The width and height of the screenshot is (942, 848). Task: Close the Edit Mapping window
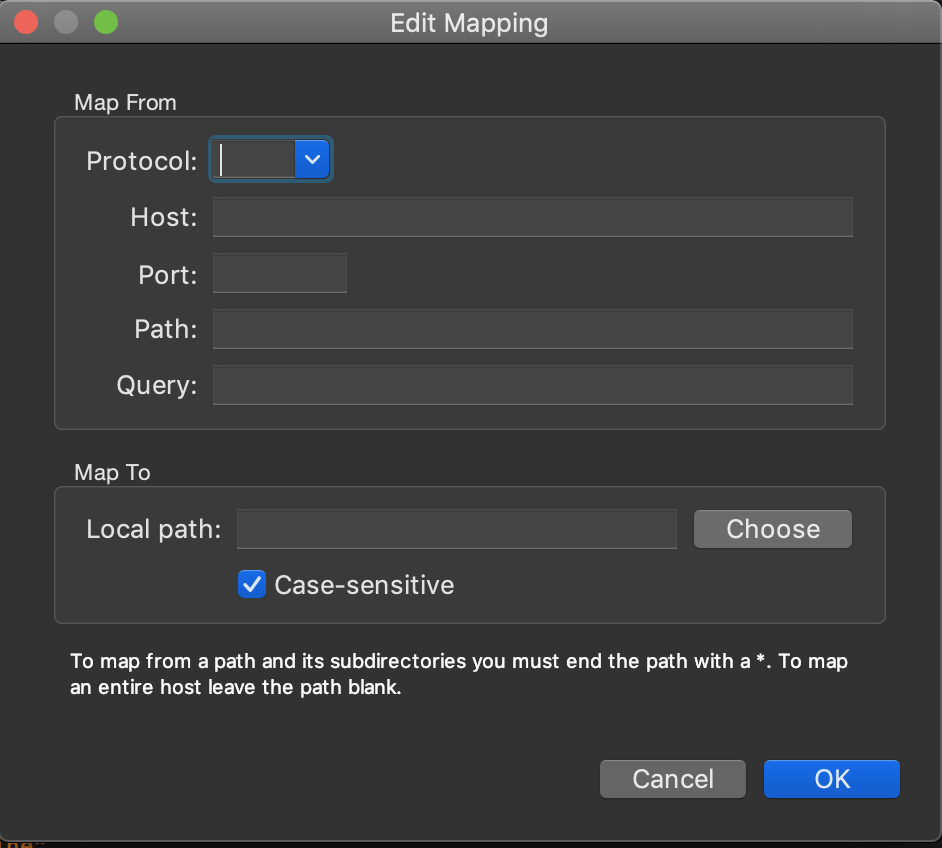[x=26, y=22]
